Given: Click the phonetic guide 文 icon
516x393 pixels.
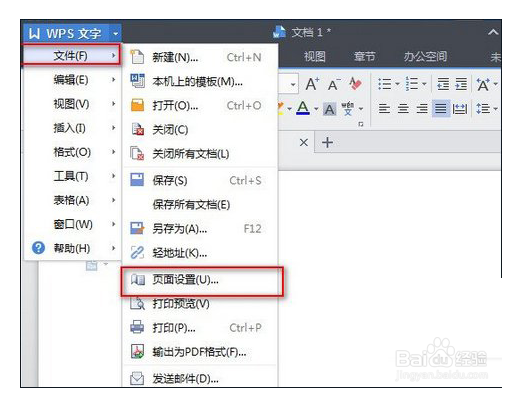Looking at the screenshot, I should (348, 108).
